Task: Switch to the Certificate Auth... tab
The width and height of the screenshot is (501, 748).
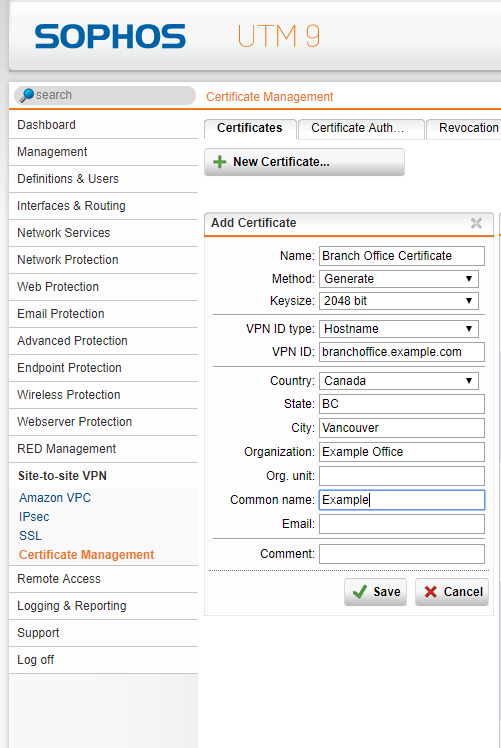Action: 361,128
